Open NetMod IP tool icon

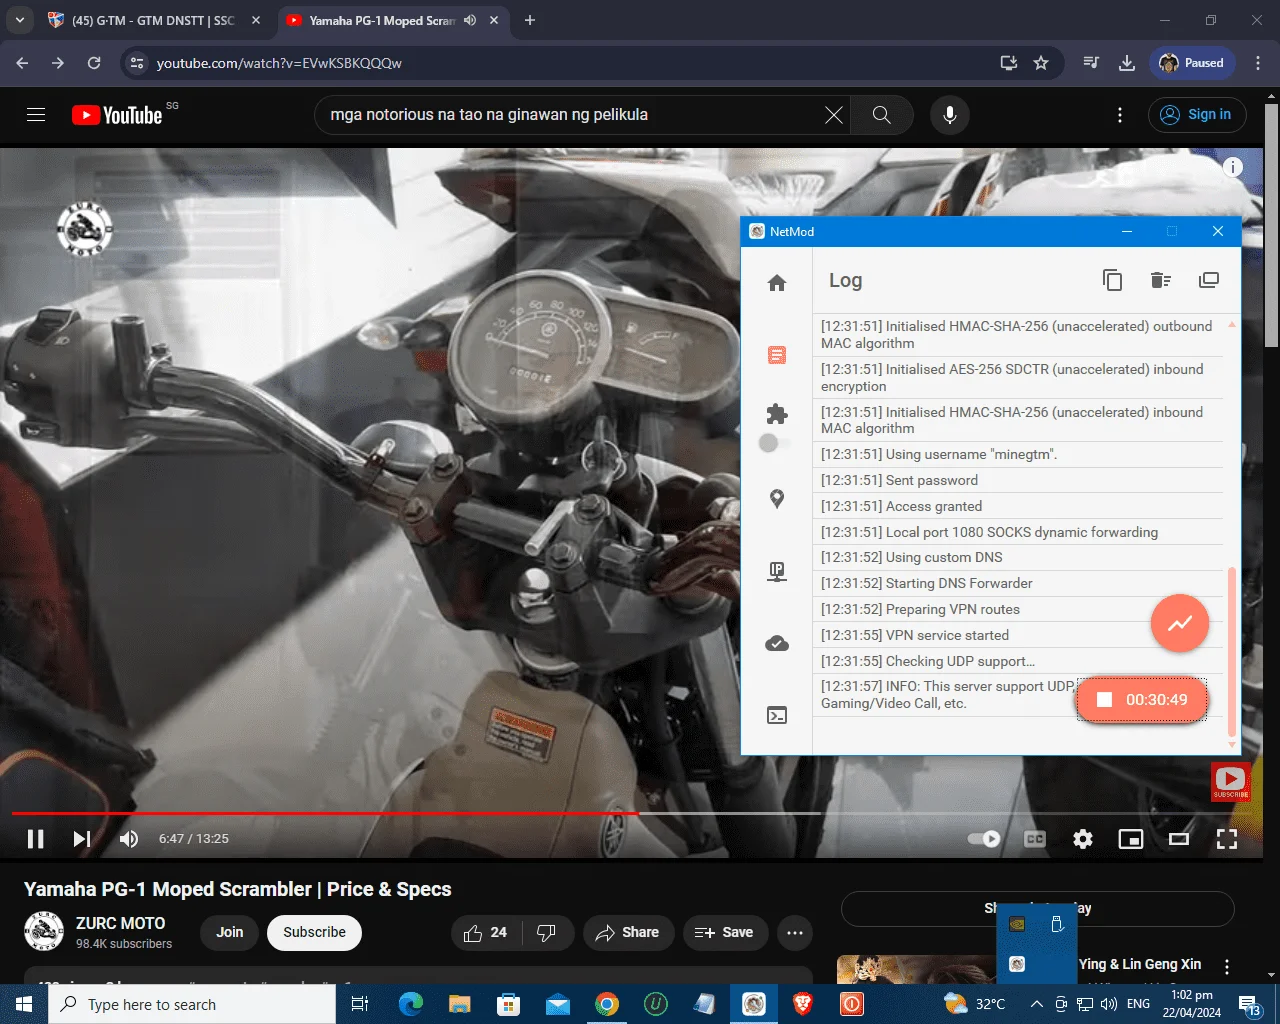[x=777, y=571]
